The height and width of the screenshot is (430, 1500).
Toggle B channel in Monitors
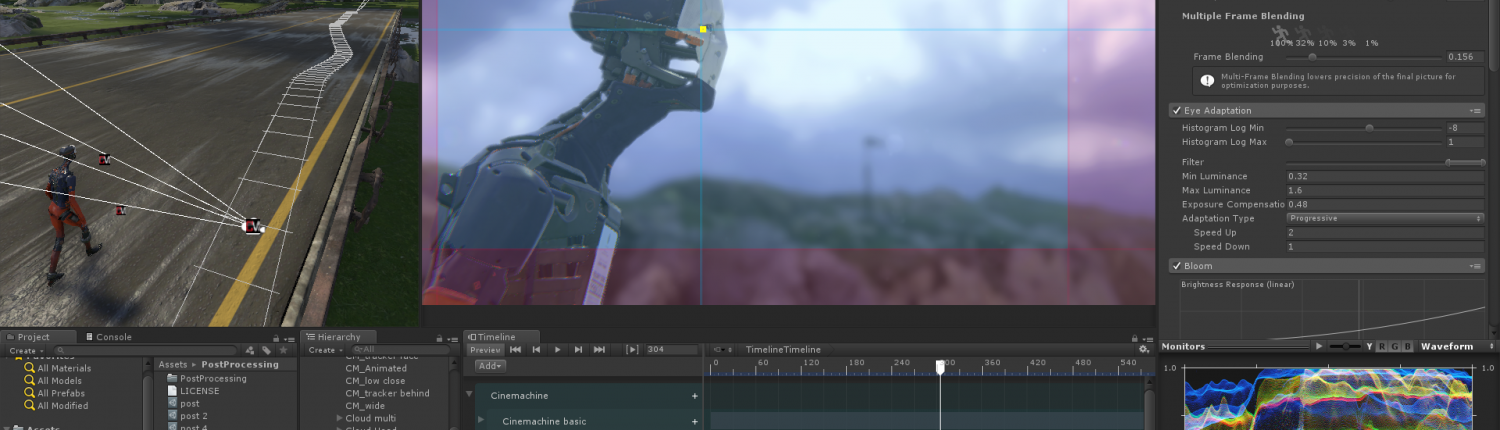[x=1408, y=346]
